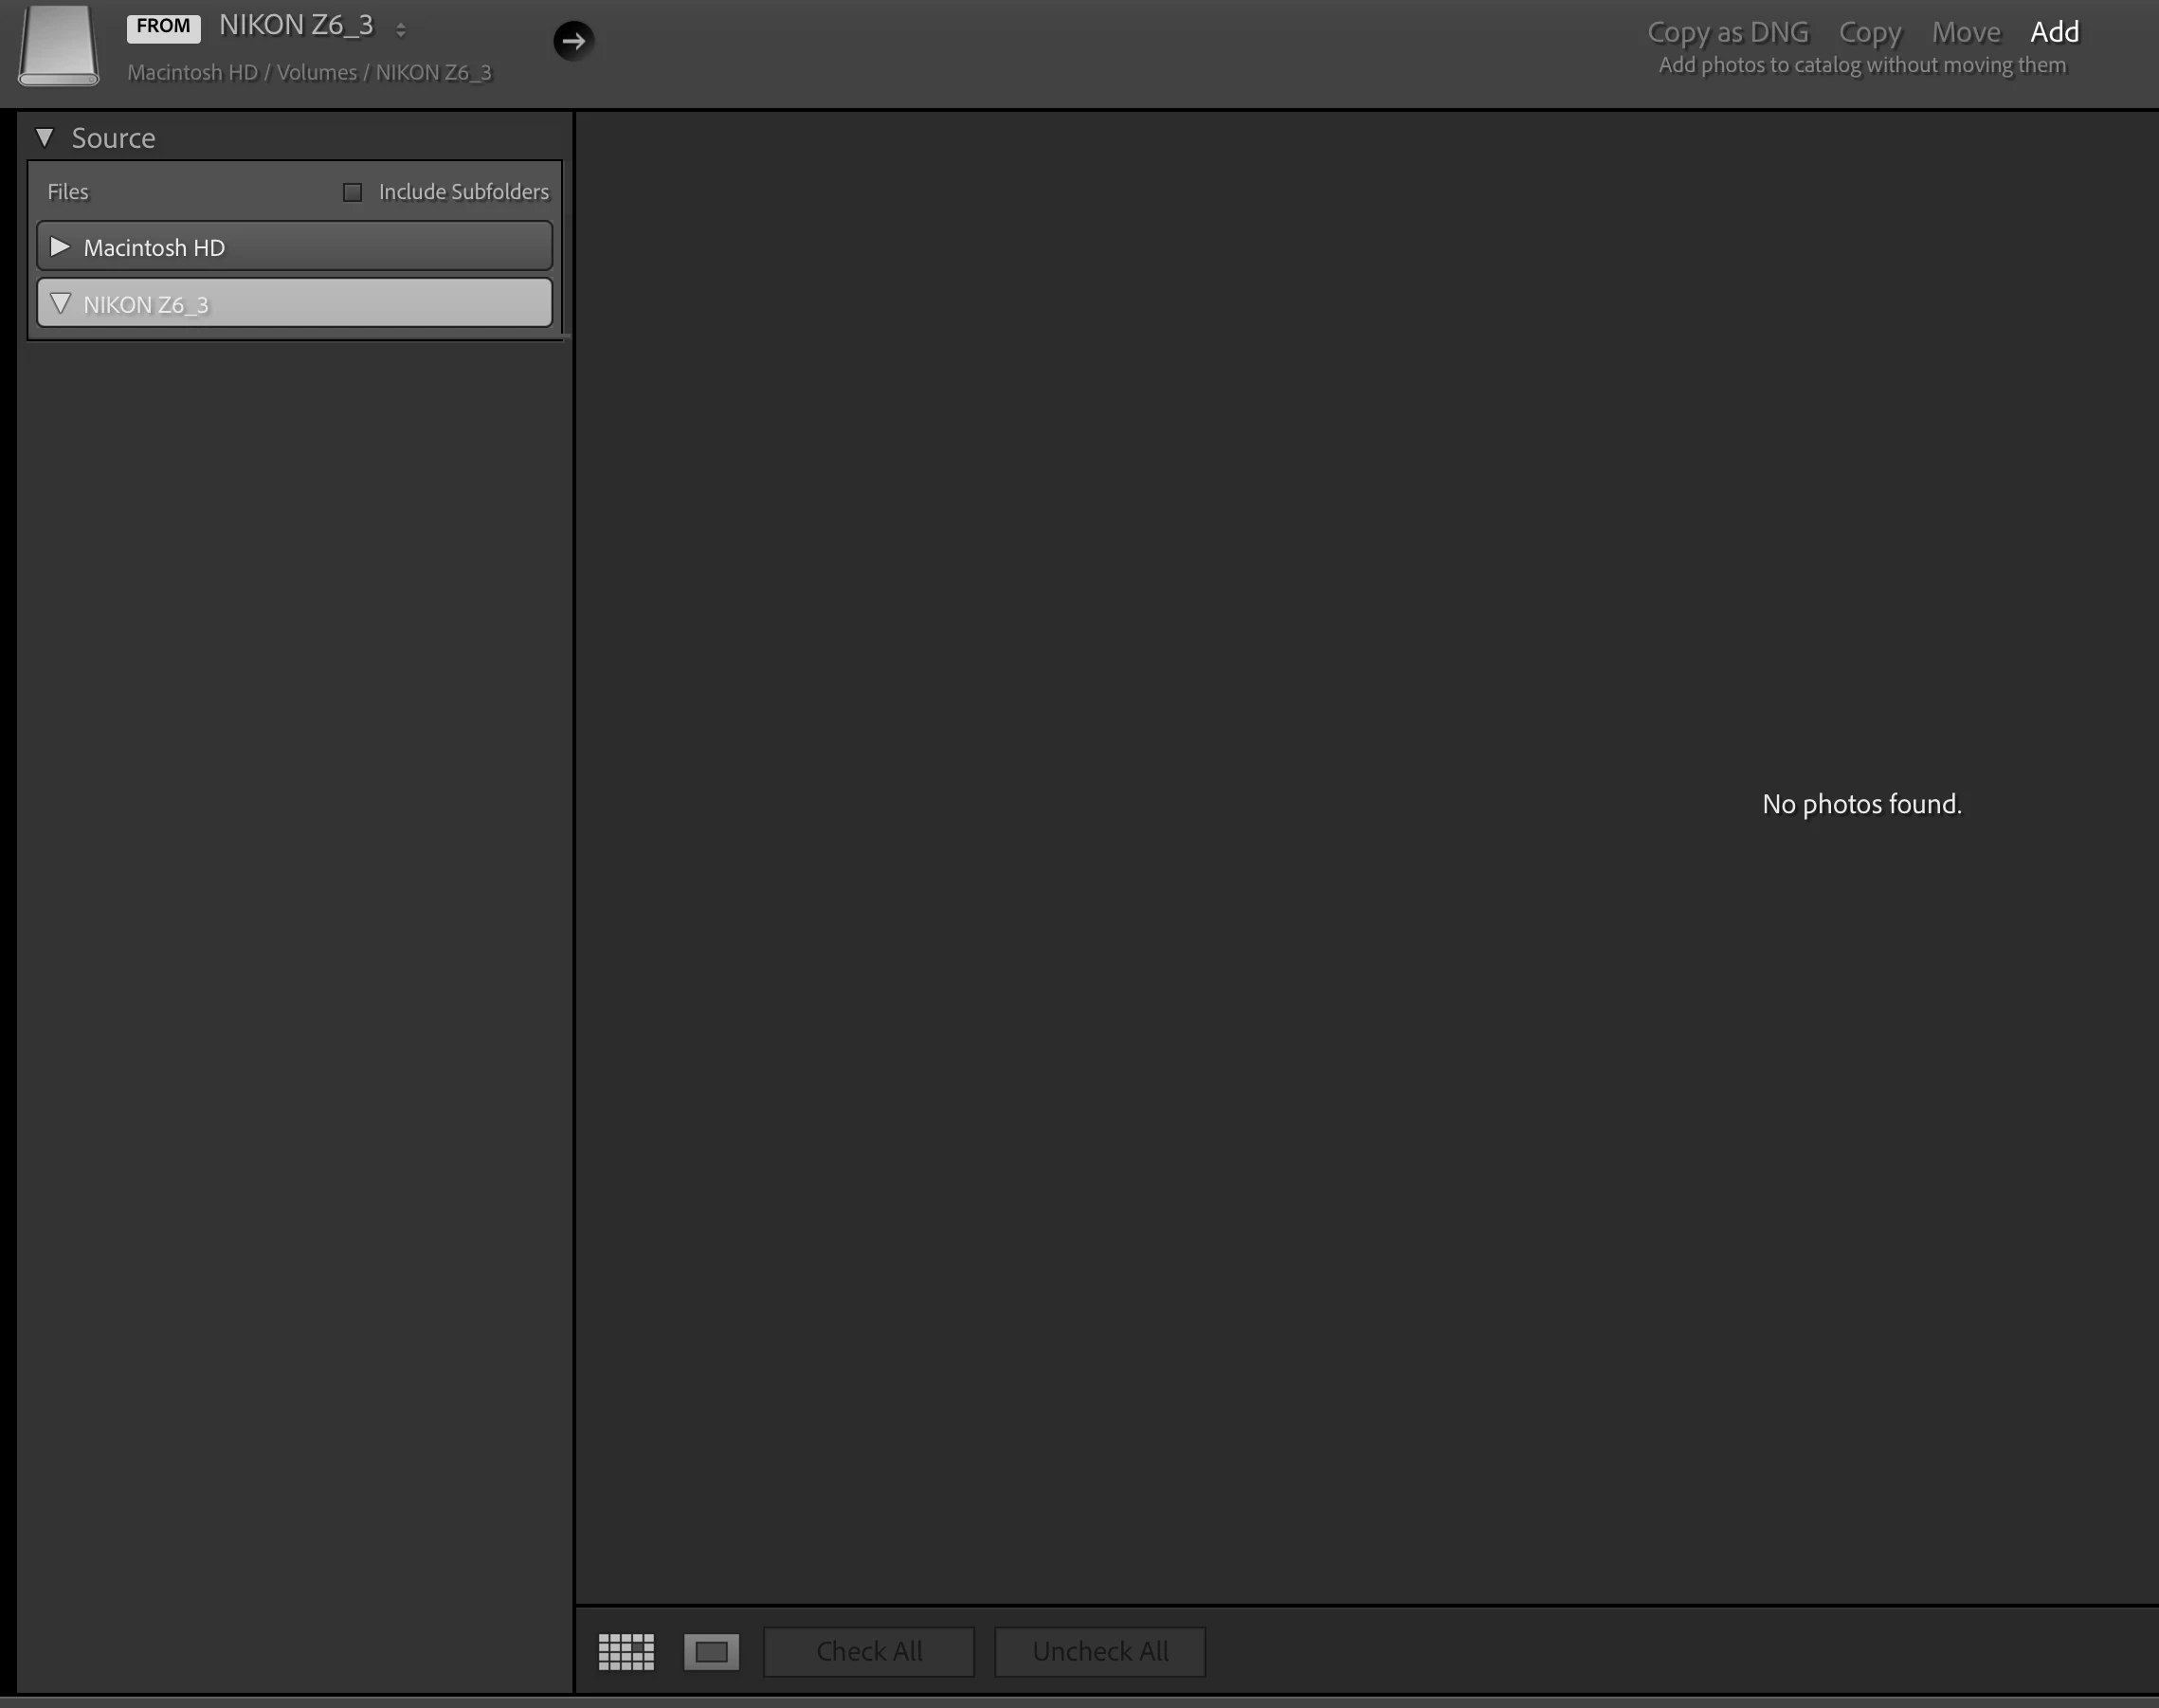Click the FROM source badge

pyautogui.click(x=163, y=27)
